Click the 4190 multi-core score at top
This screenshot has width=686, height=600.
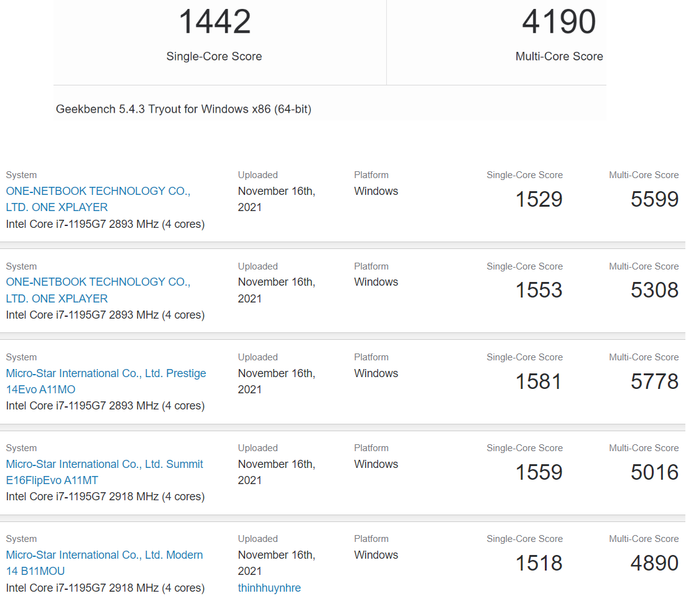[559, 22]
